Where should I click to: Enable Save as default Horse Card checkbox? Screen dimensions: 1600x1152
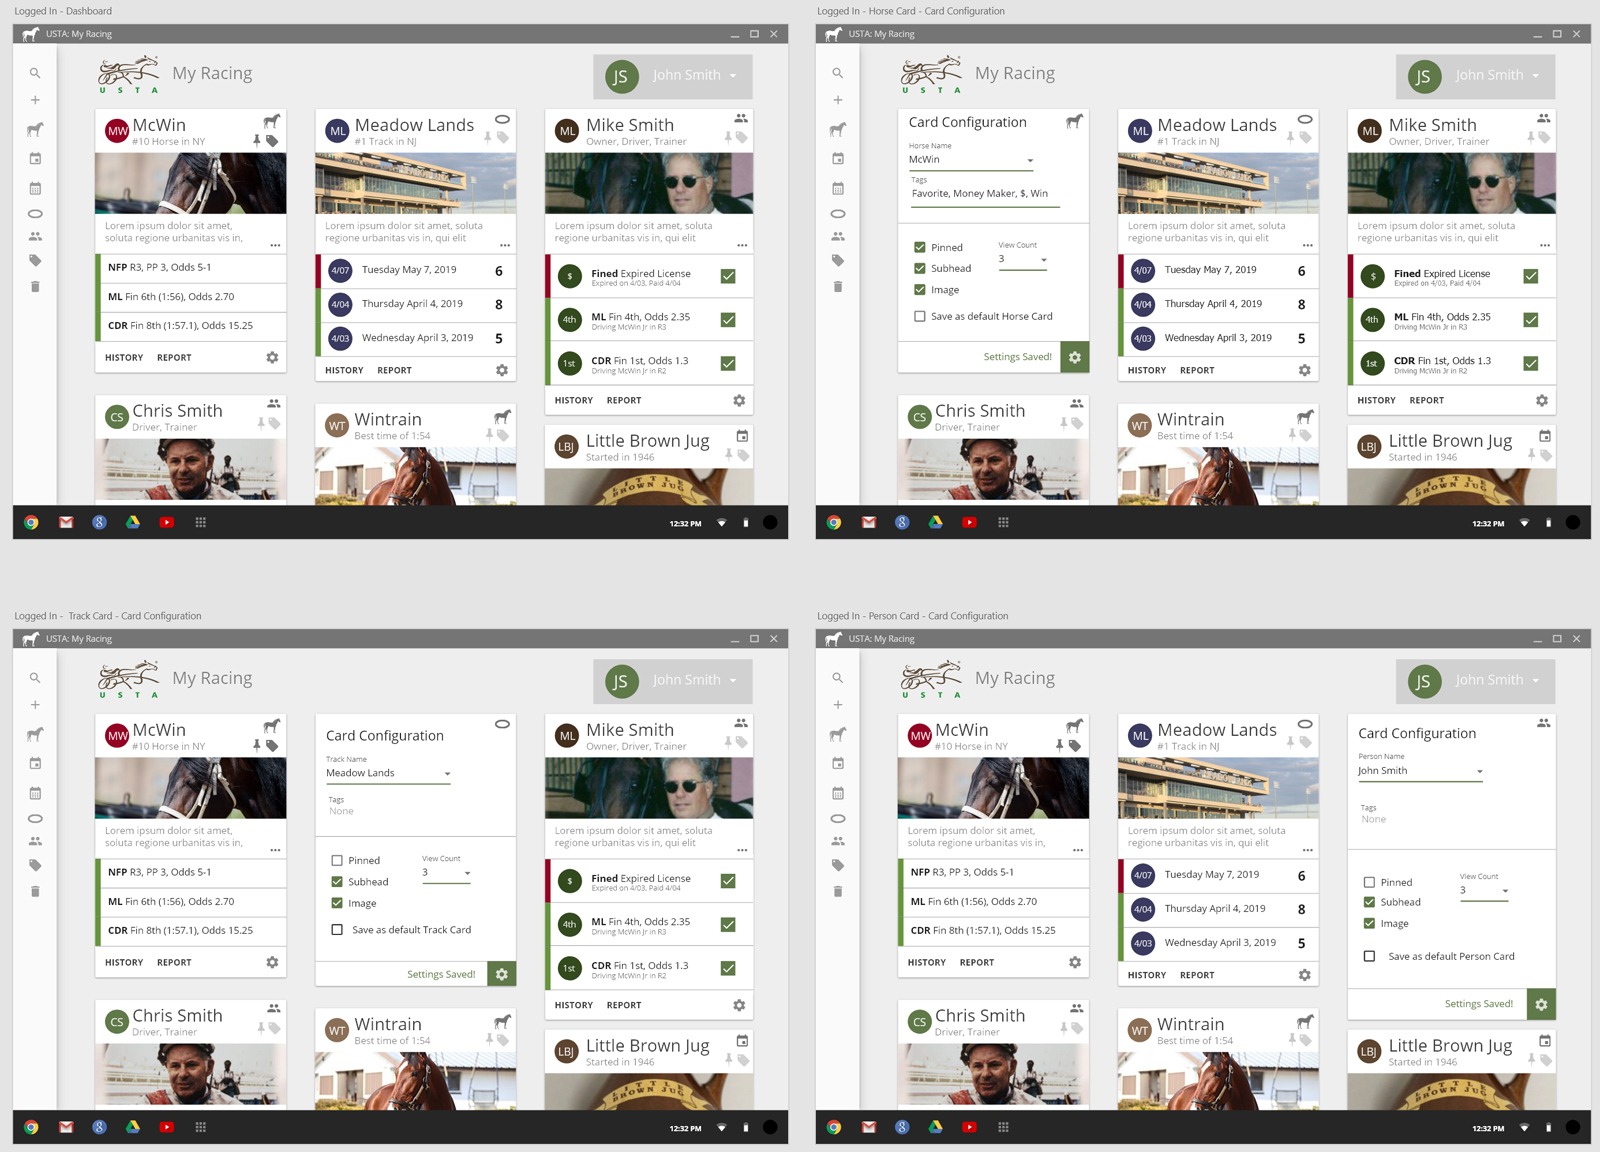919,316
